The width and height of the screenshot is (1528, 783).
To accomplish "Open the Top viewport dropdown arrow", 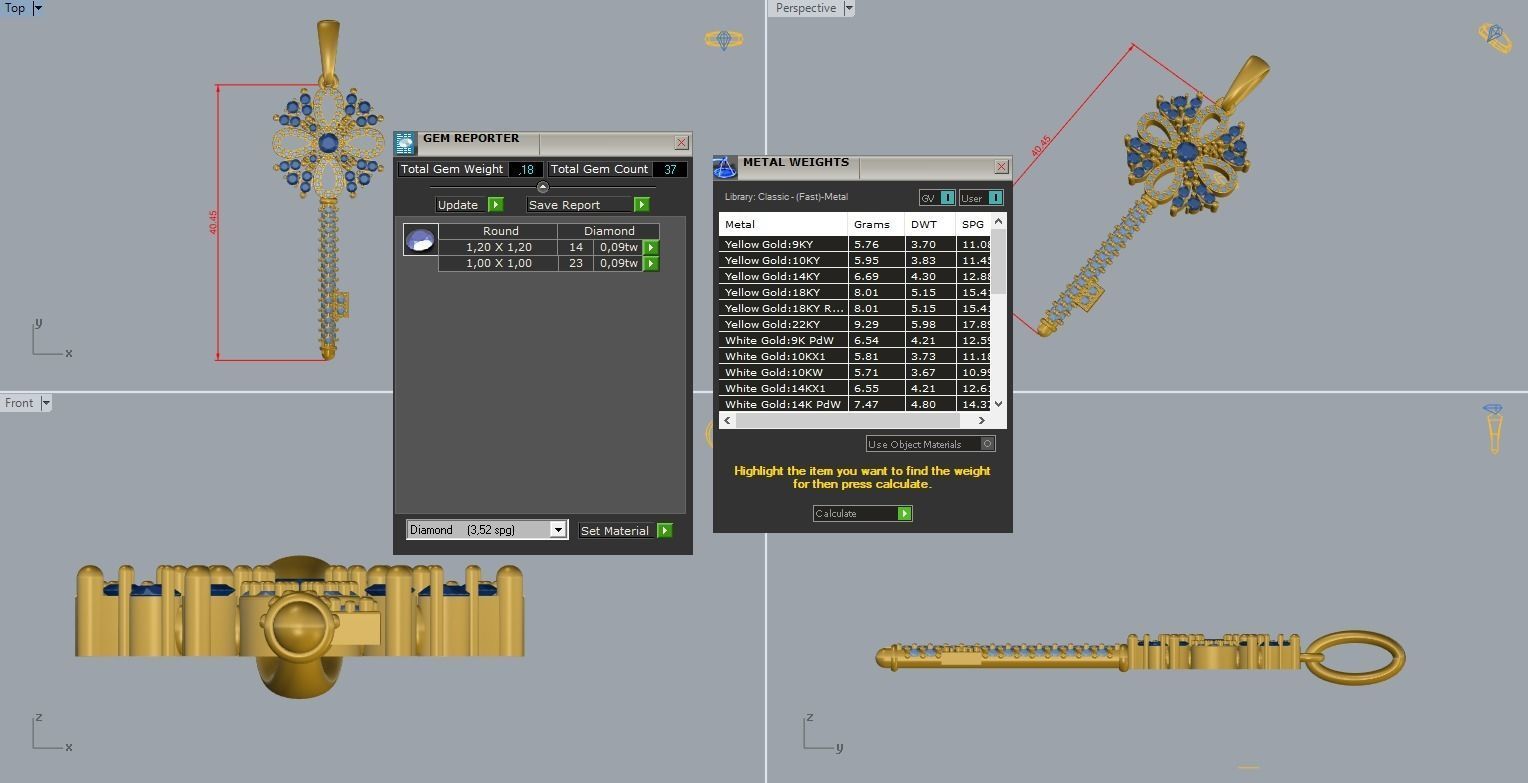I will click(38, 8).
